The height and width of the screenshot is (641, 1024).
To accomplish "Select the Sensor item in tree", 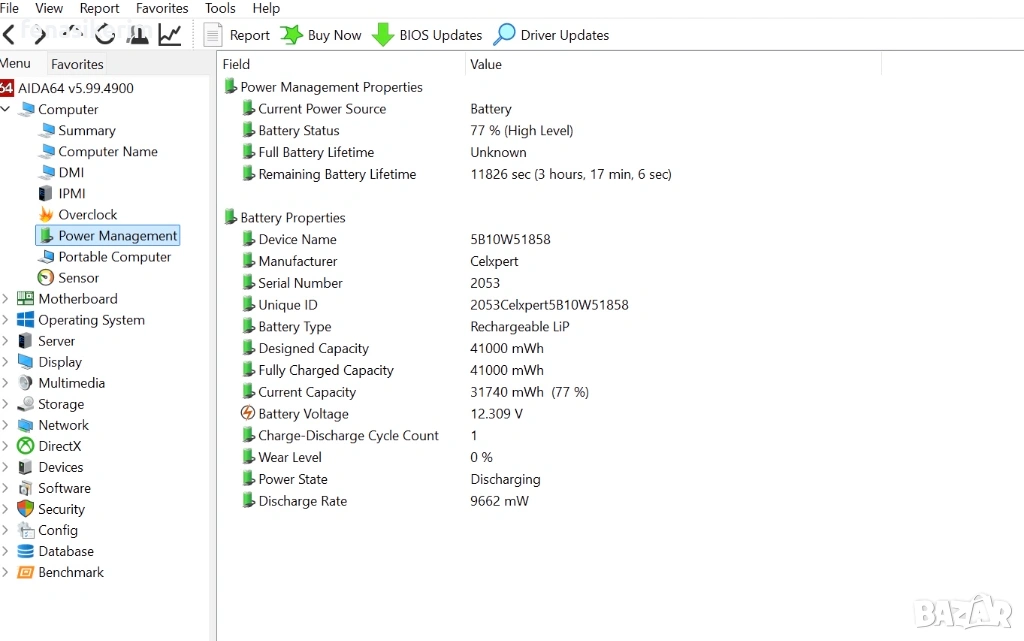I will 78,278.
